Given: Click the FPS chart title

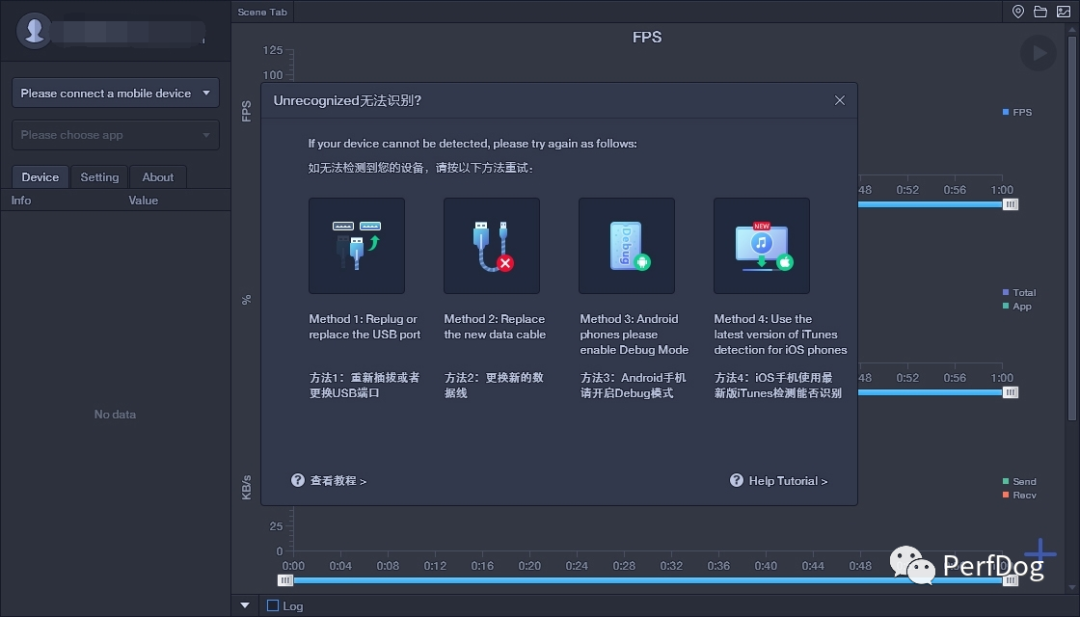Looking at the screenshot, I should click(x=647, y=37).
